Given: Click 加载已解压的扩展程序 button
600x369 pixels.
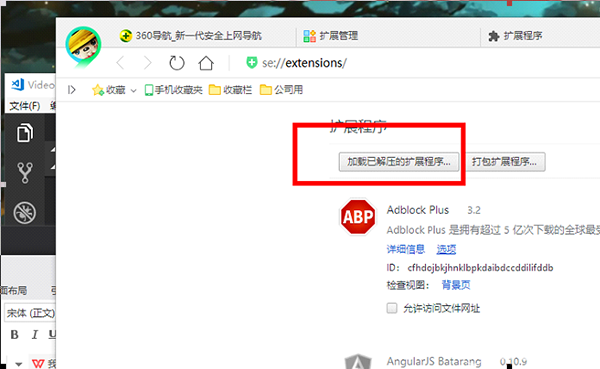Looking at the screenshot, I should 399,162.
